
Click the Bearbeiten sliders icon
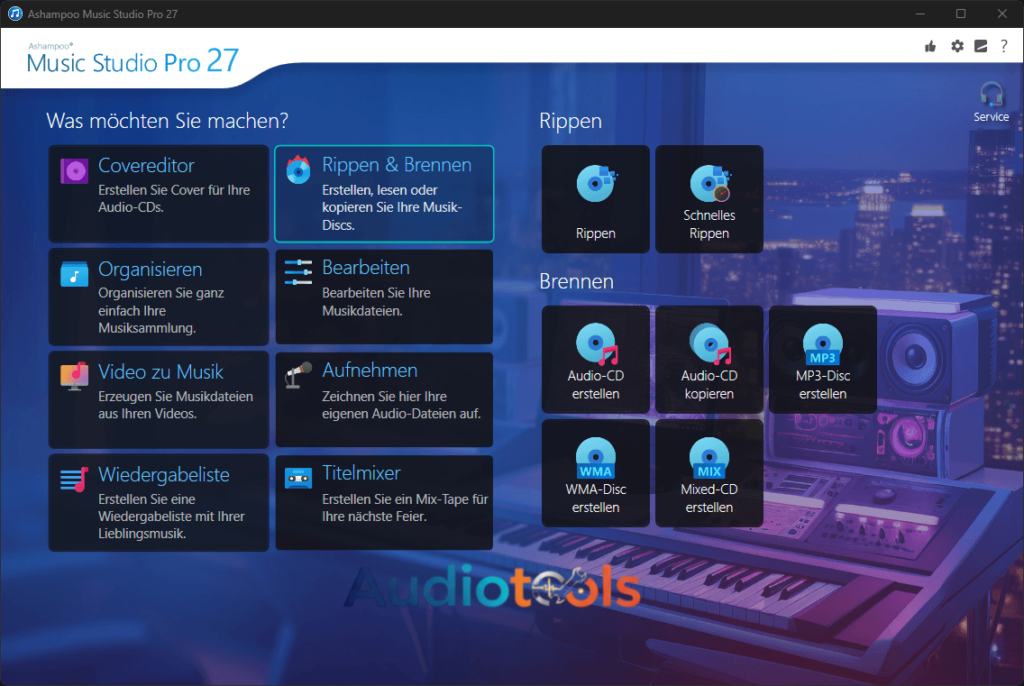click(x=298, y=272)
